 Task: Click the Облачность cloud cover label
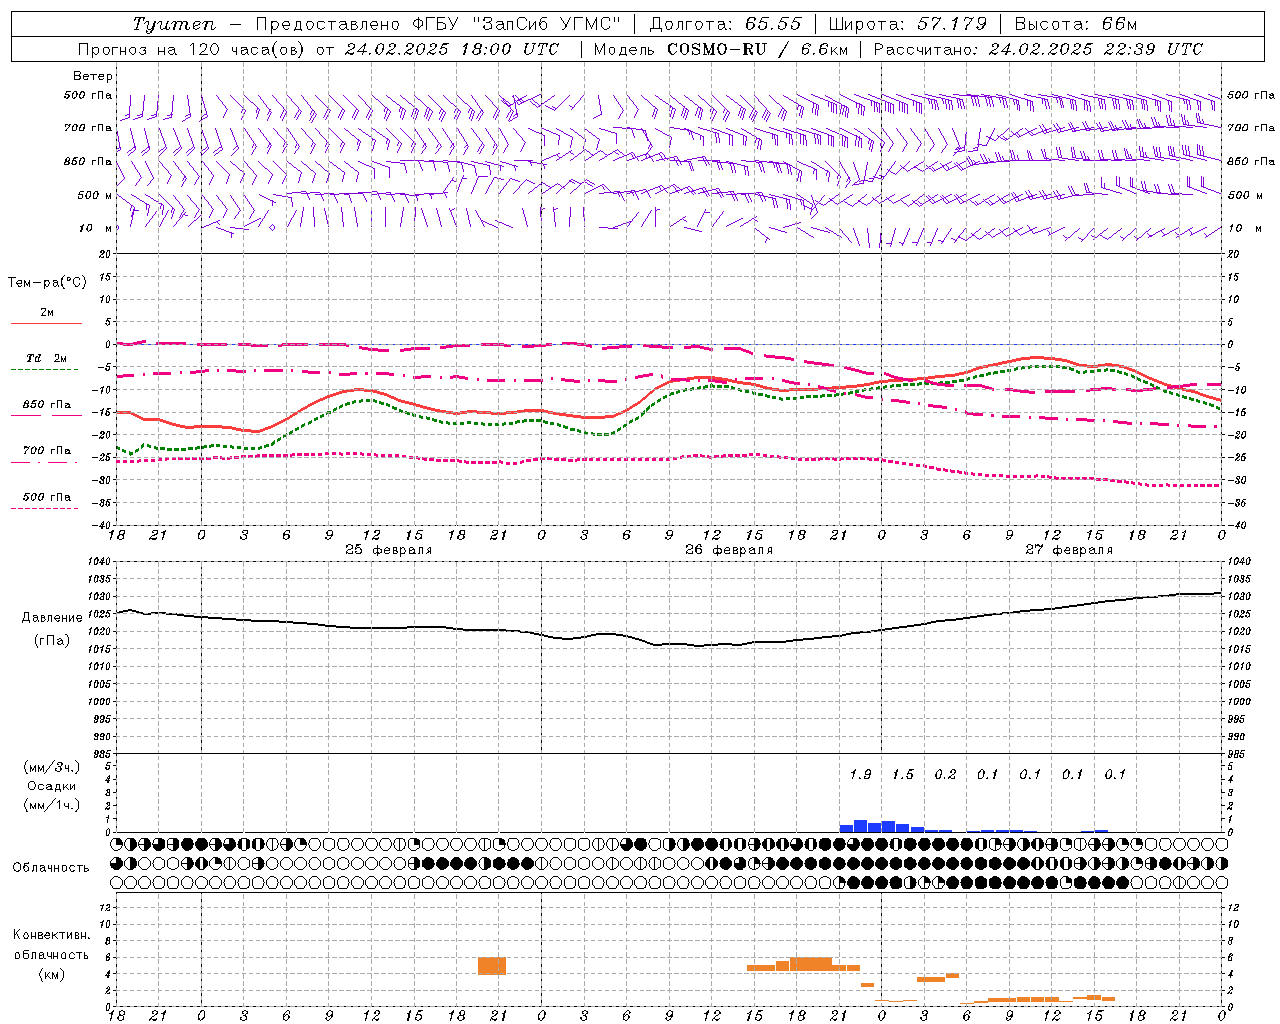pyautogui.click(x=51, y=867)
